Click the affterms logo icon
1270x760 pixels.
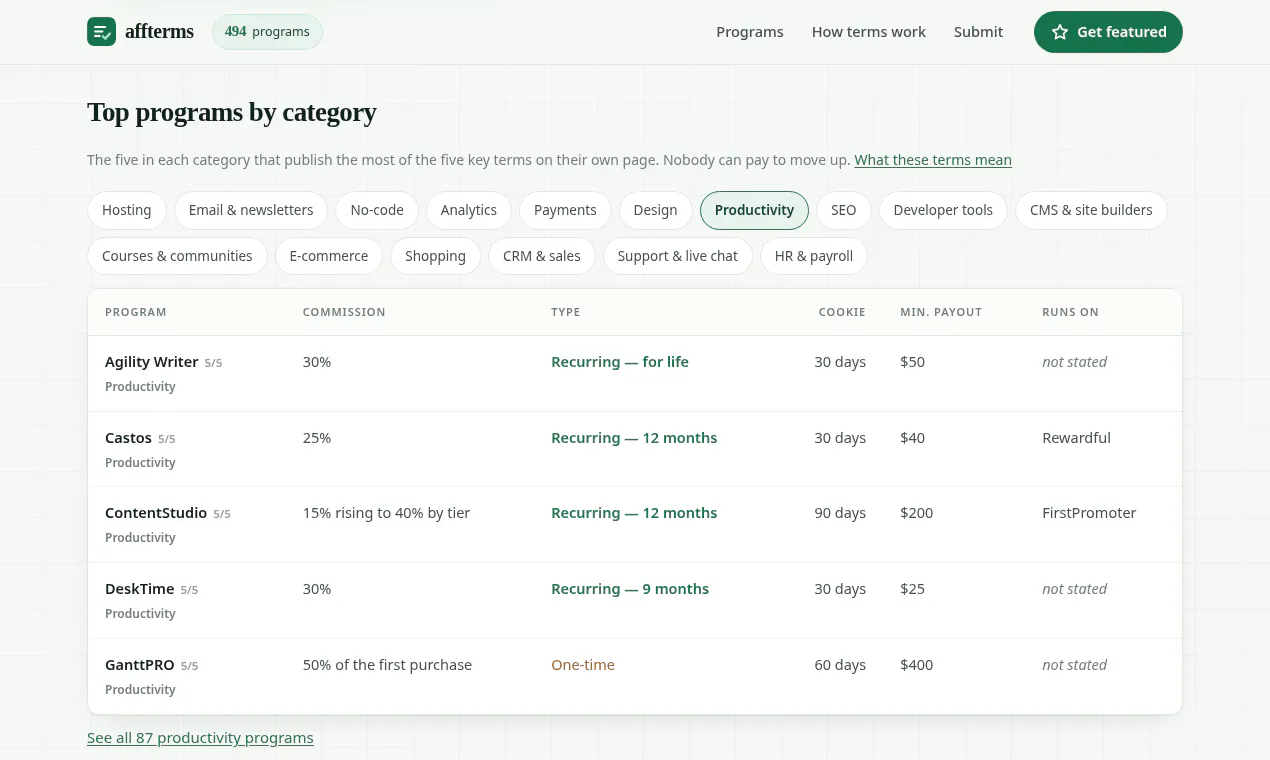point(101,32)
